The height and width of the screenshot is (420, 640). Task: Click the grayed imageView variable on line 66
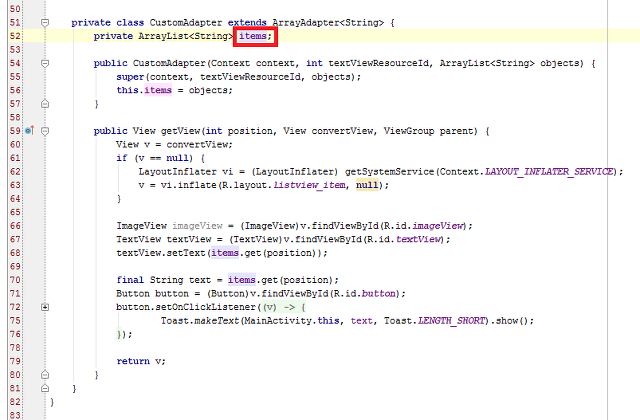(197, 226)
